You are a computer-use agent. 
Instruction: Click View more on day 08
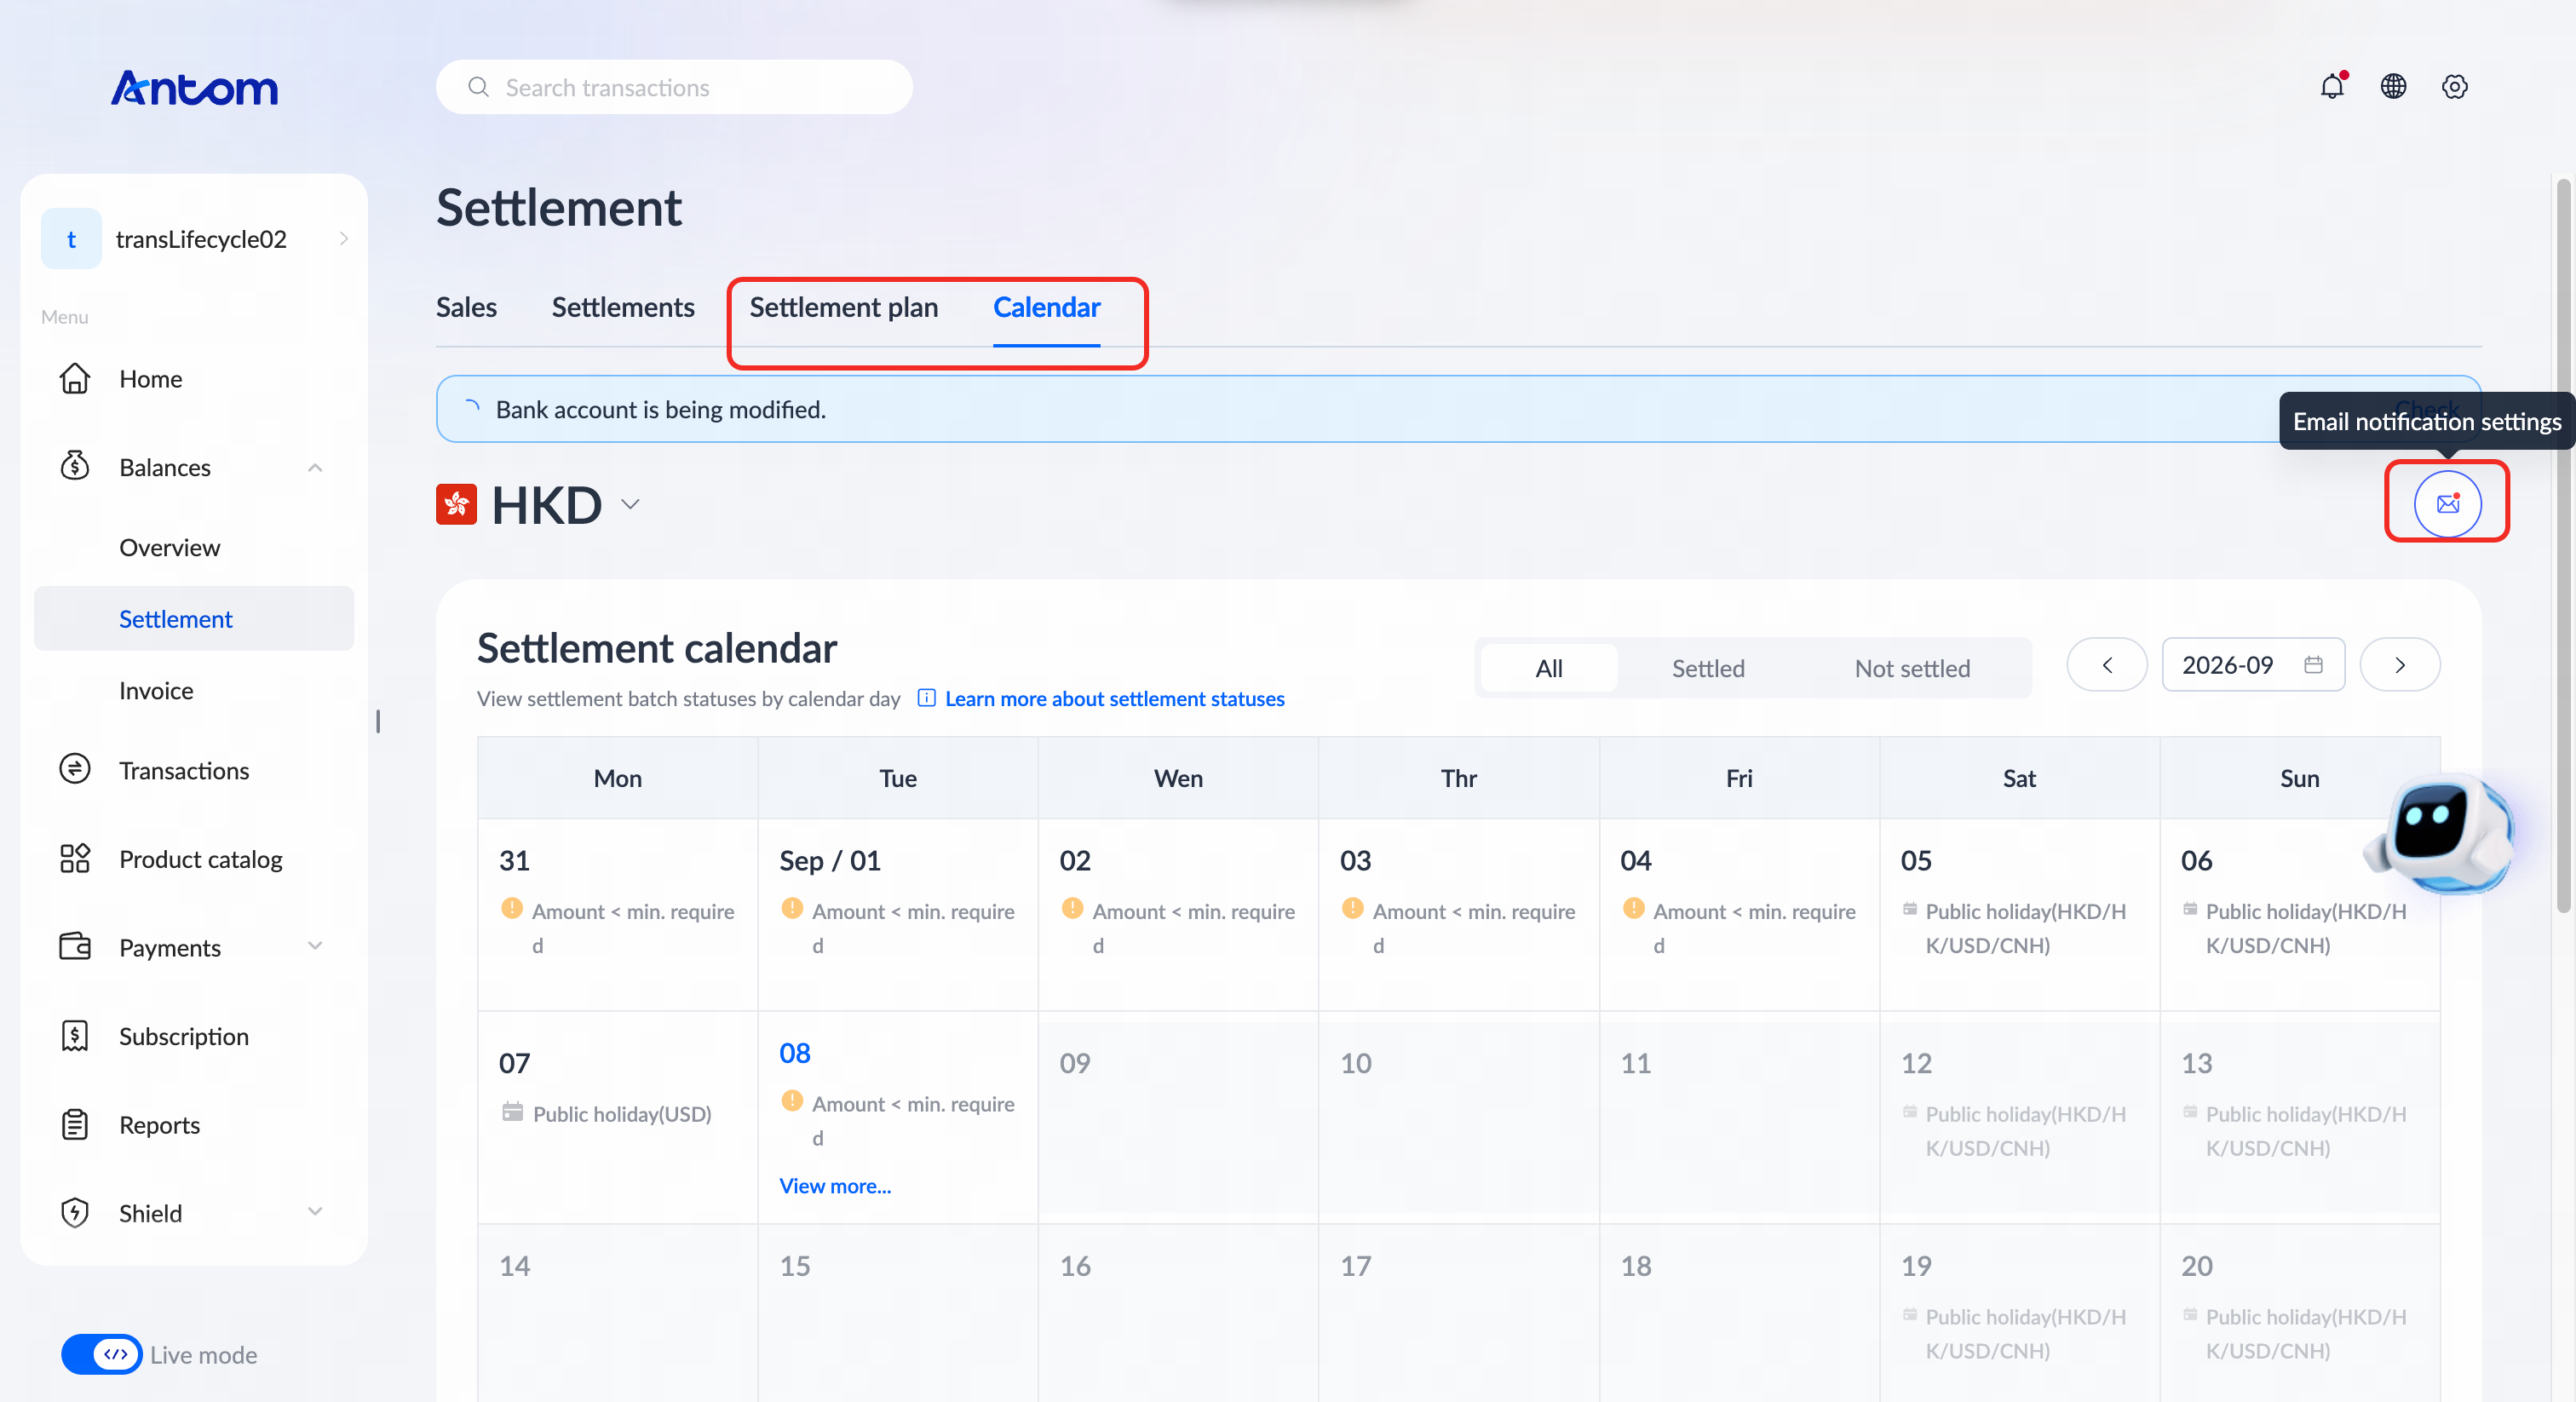pos(835,1185)
